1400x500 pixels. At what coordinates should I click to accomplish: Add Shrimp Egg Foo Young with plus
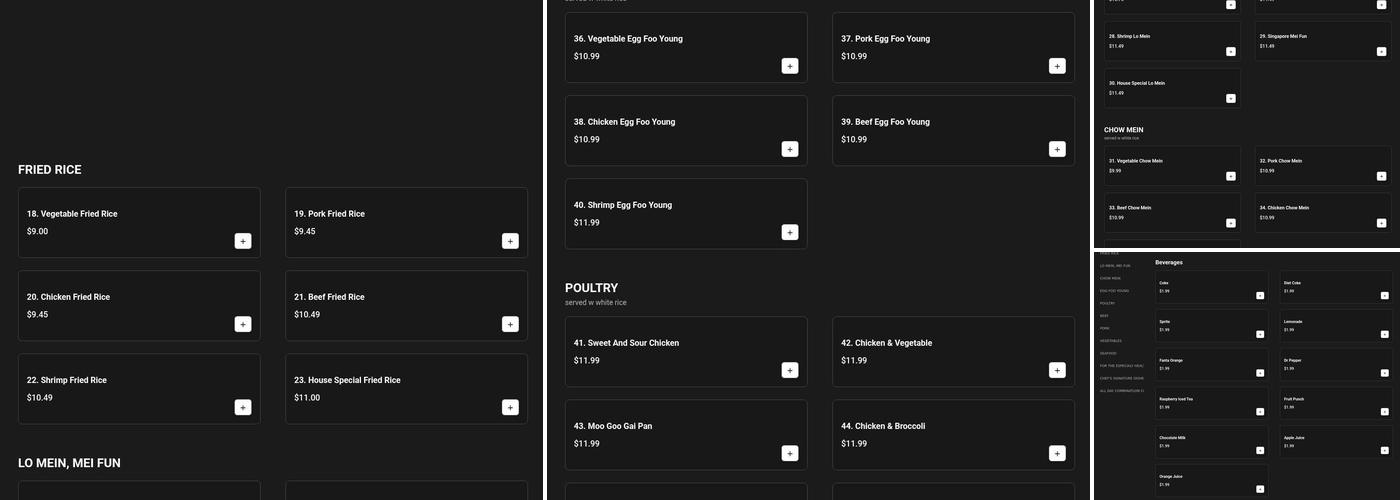click(790, 232)
